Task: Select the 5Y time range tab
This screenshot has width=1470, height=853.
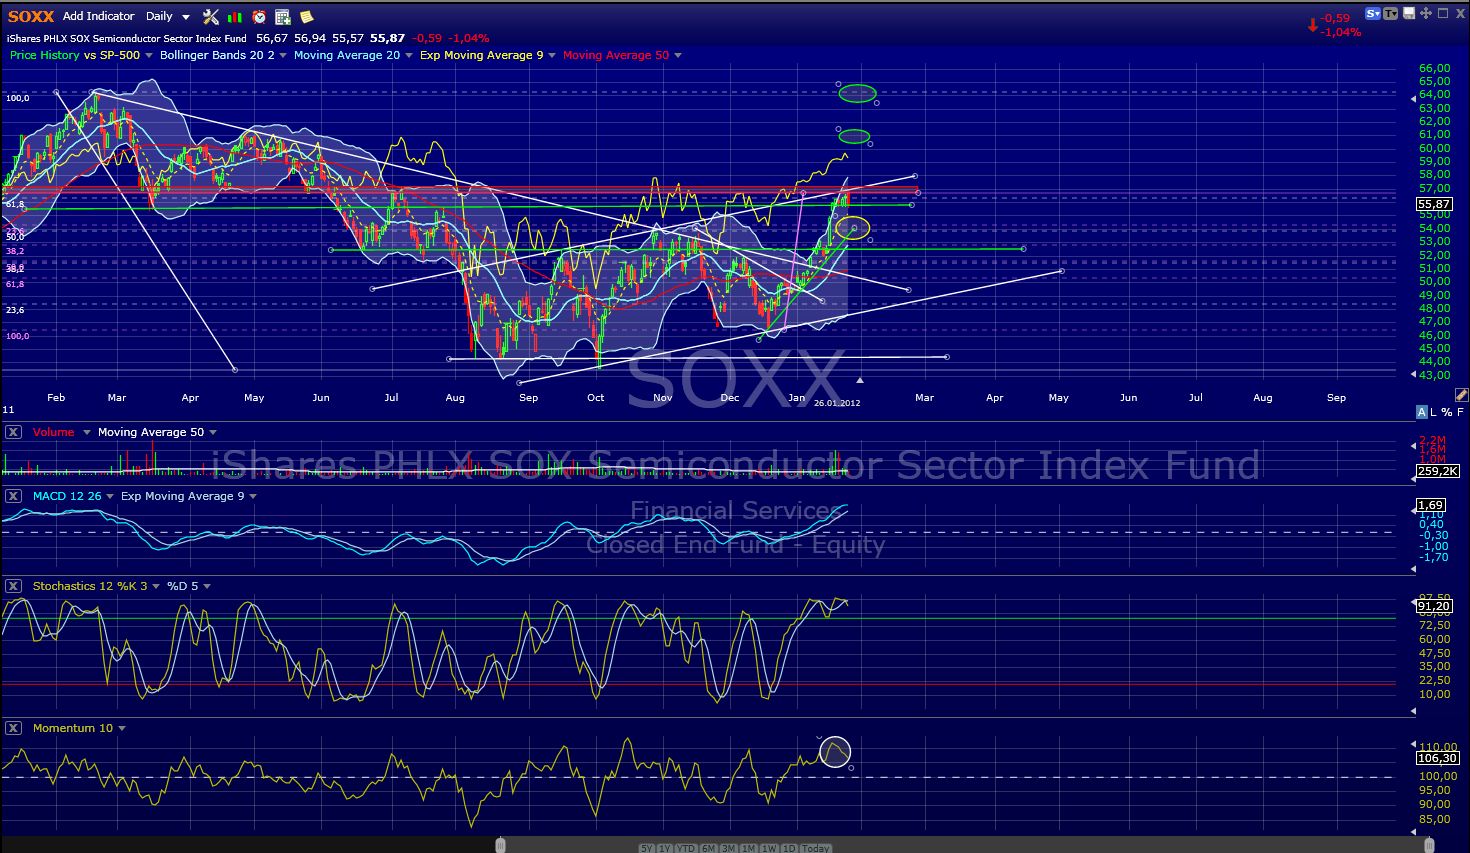Action: click(x=647, y=848)
